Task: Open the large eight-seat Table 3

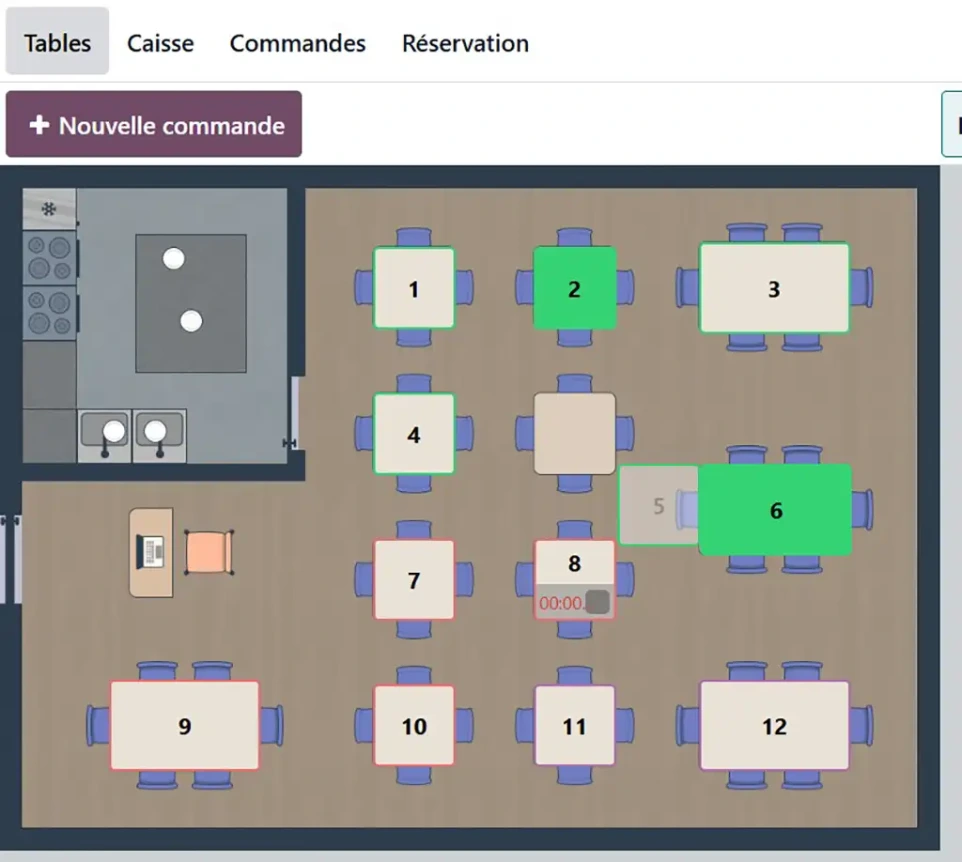Action: [x=772, y=289]
